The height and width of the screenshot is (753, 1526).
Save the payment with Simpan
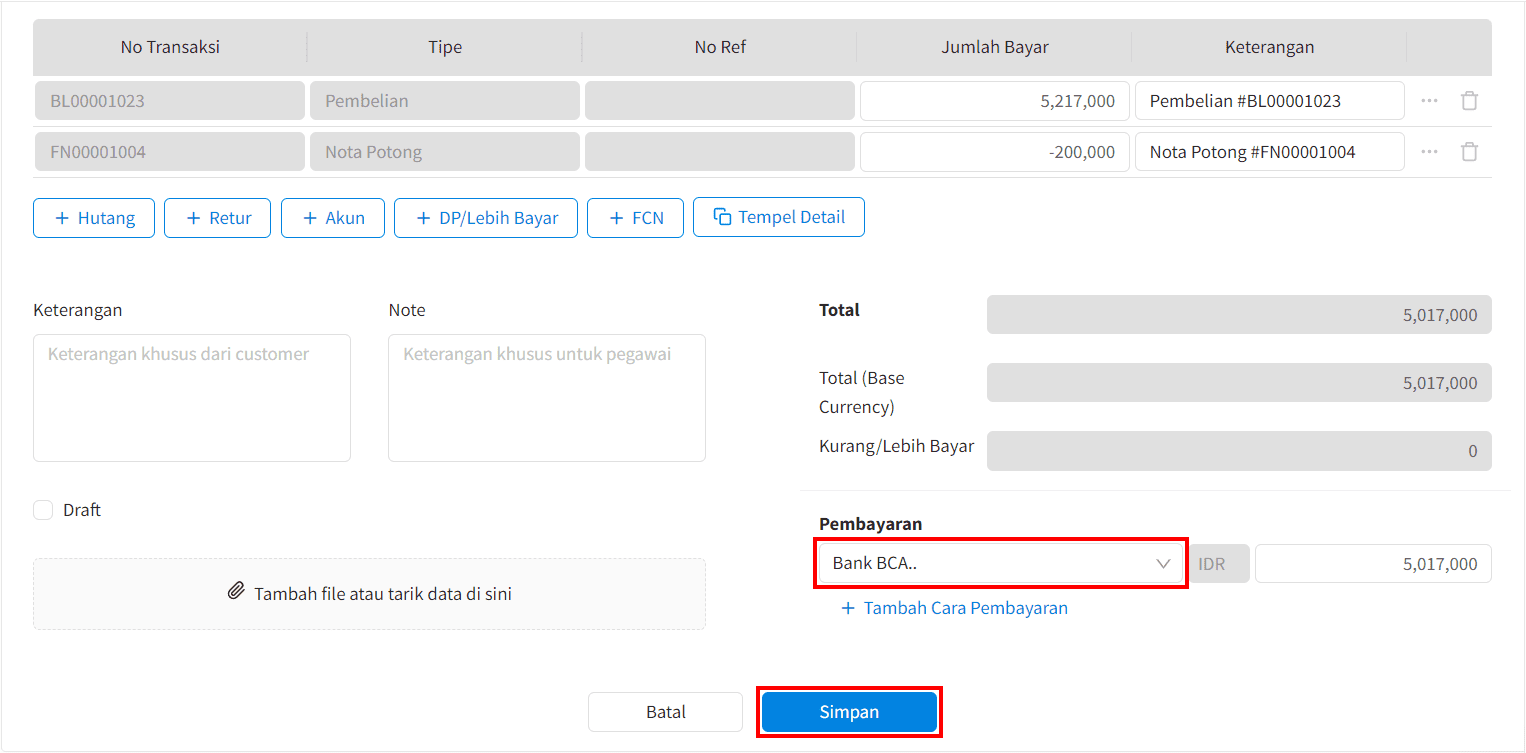849,712
